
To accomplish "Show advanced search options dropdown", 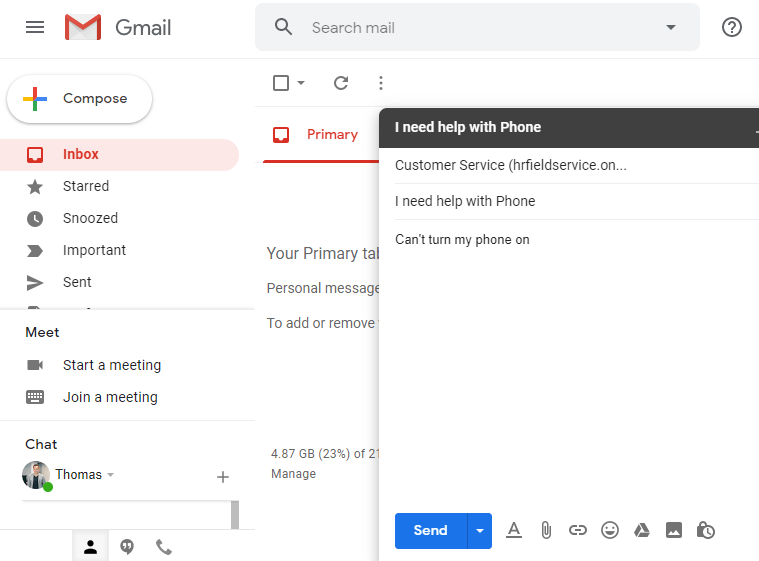I will point(671,27).
